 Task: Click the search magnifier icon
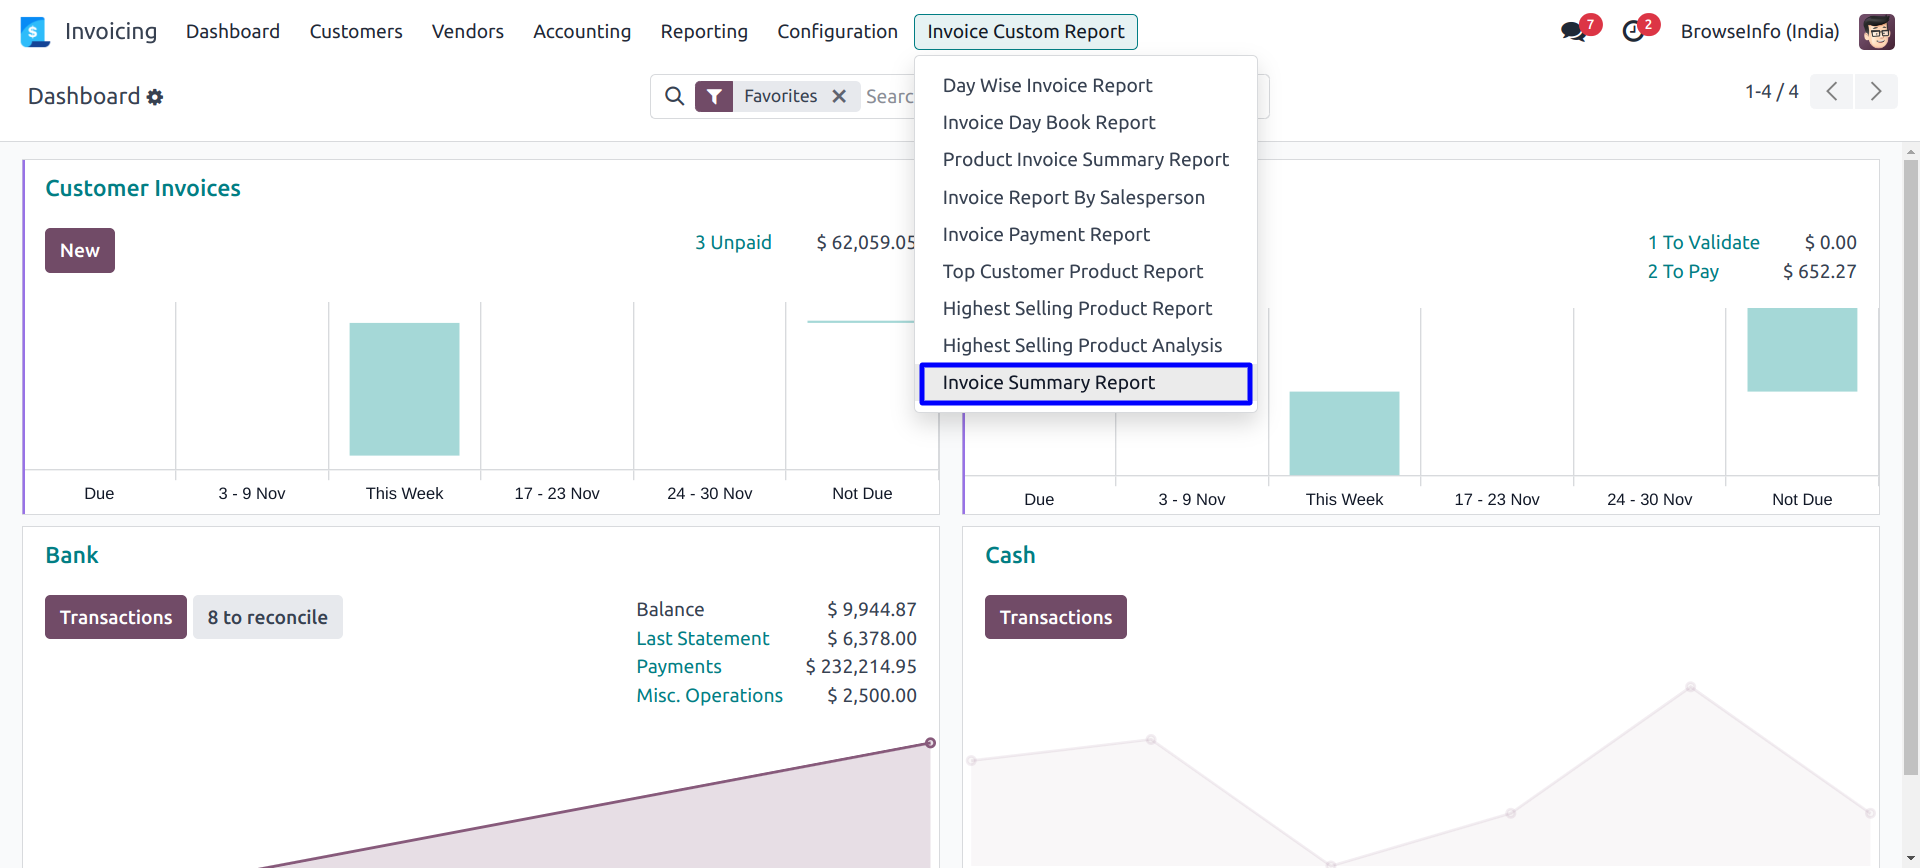(675, 96)
